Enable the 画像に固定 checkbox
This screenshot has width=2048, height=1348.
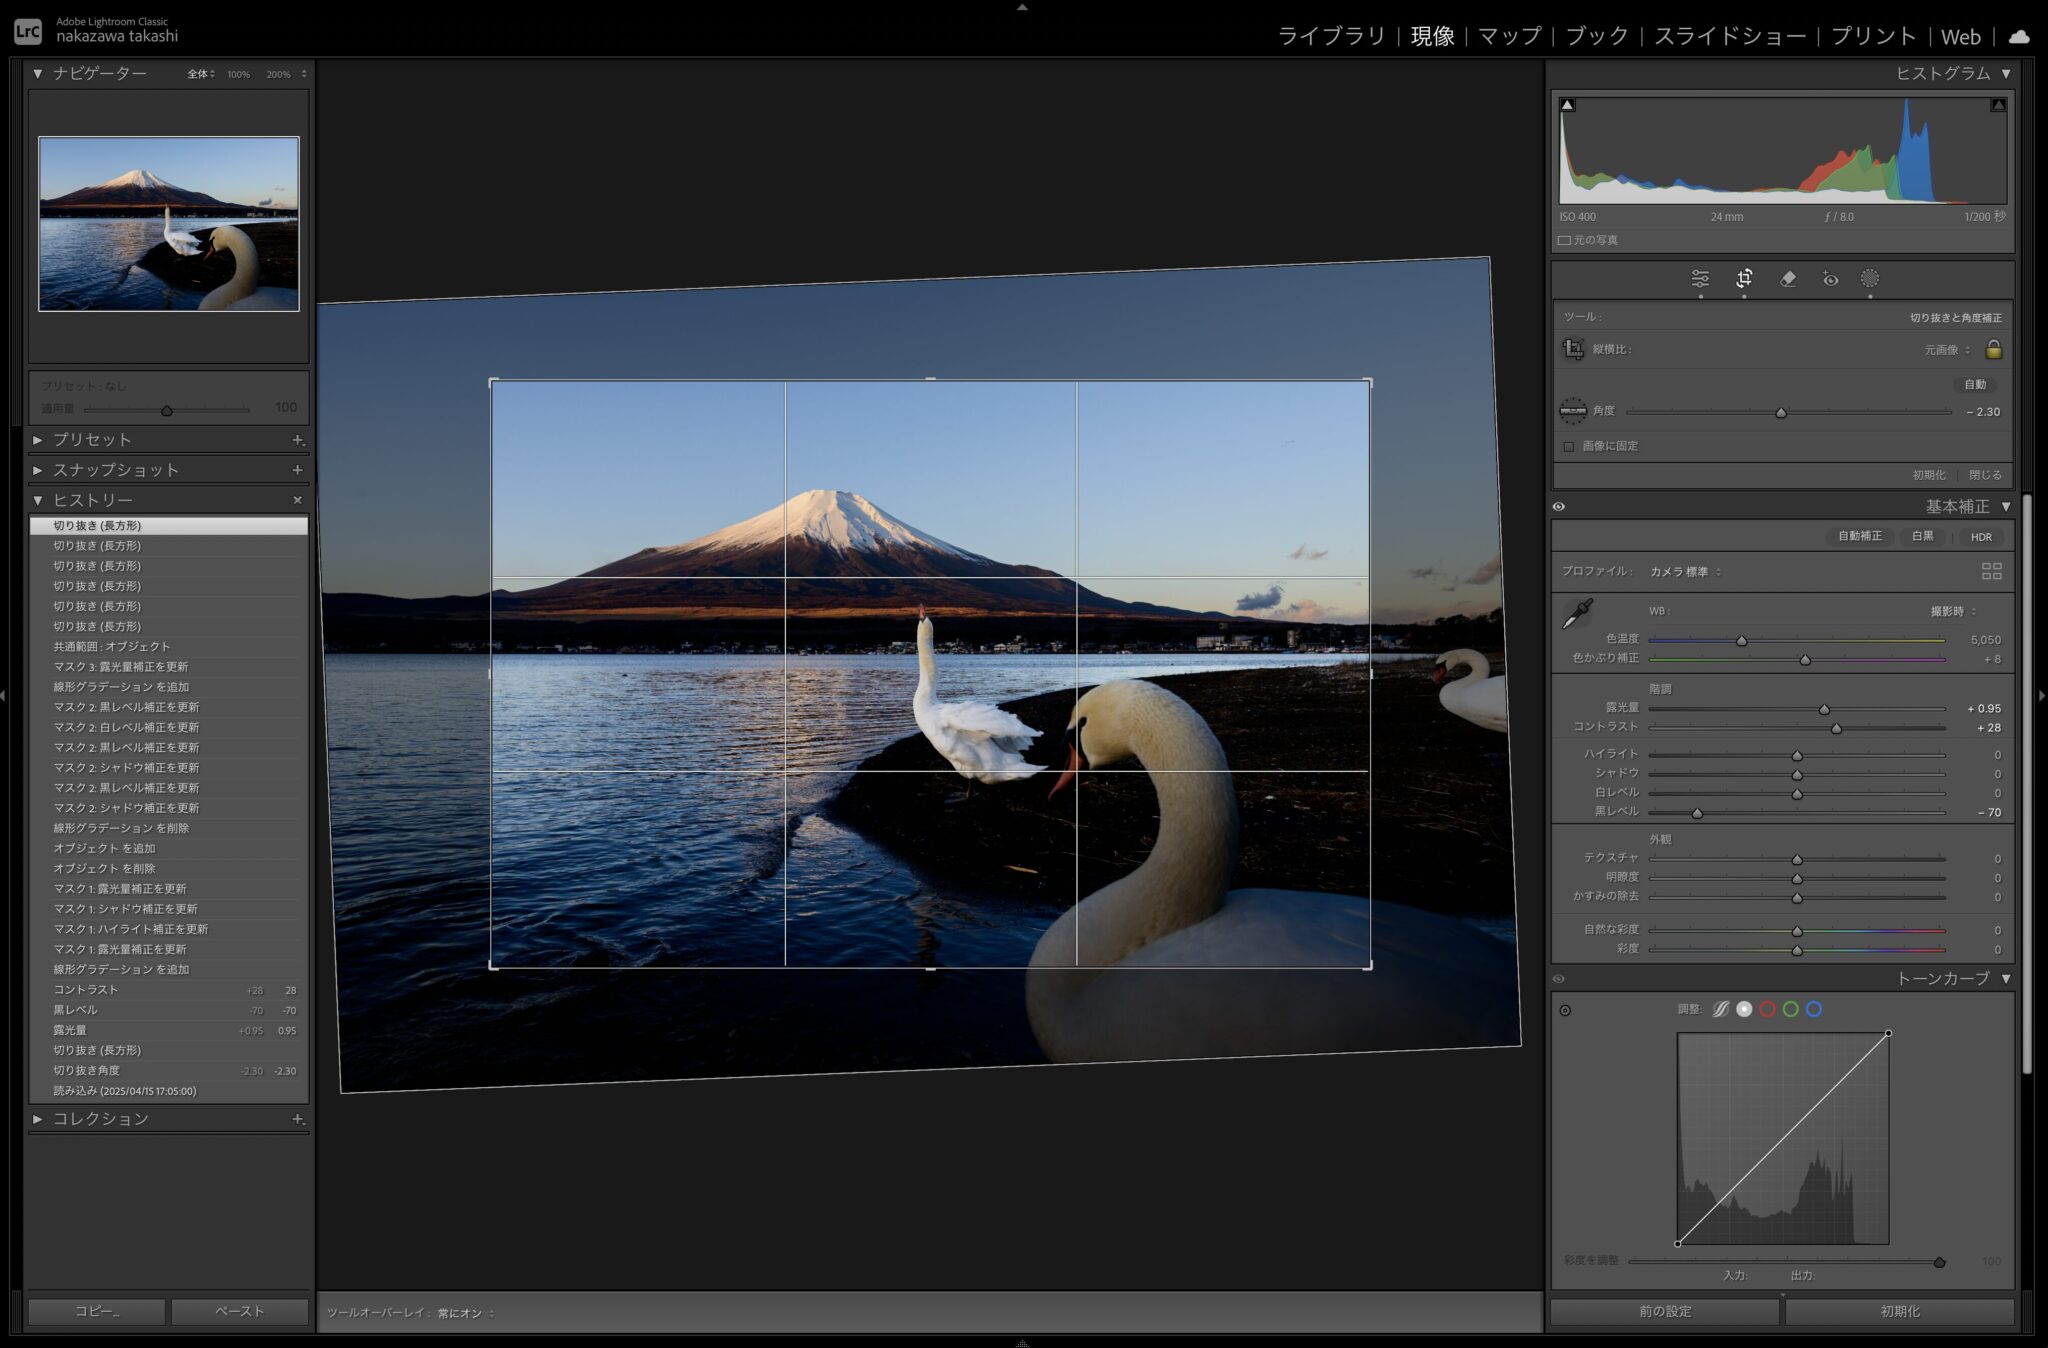(x=1569, y=446)
